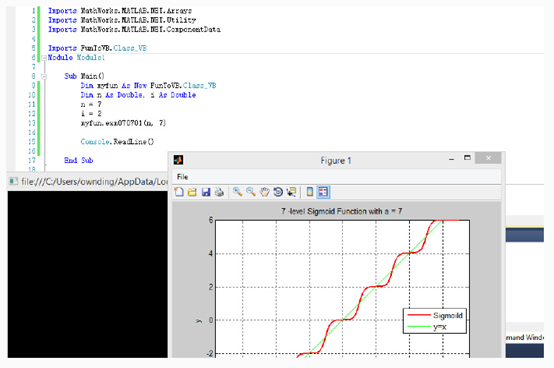Click 'Imports MathWorks.MATLAB.NET.Arrays' line
Image resolution: width=554 pixels, height=368 pixels.
pyautogui.click(x=120, y=11)
